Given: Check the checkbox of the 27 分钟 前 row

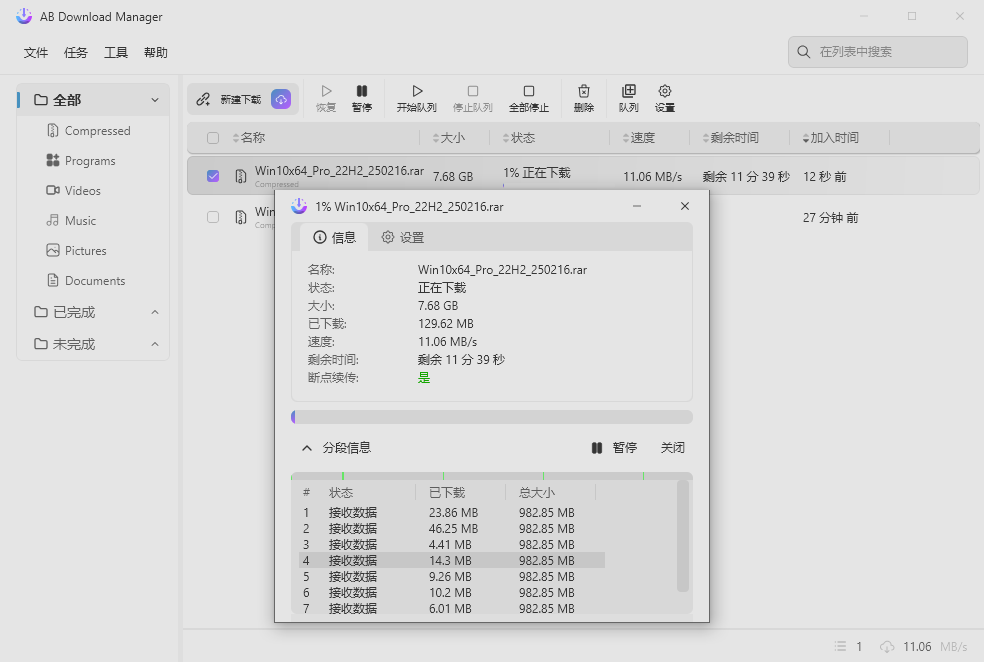Looking at the screenshot, I should pyautogui.click(x=213, y=217).
